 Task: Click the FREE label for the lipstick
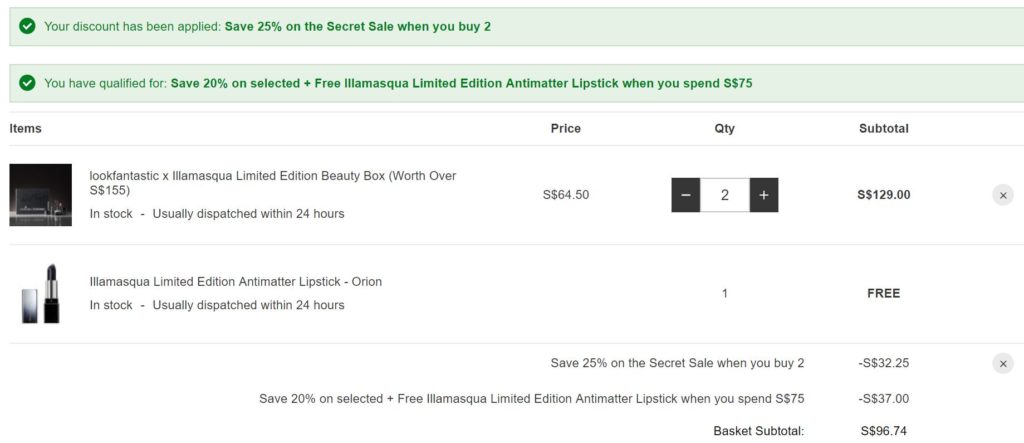[x=883, y=293]
